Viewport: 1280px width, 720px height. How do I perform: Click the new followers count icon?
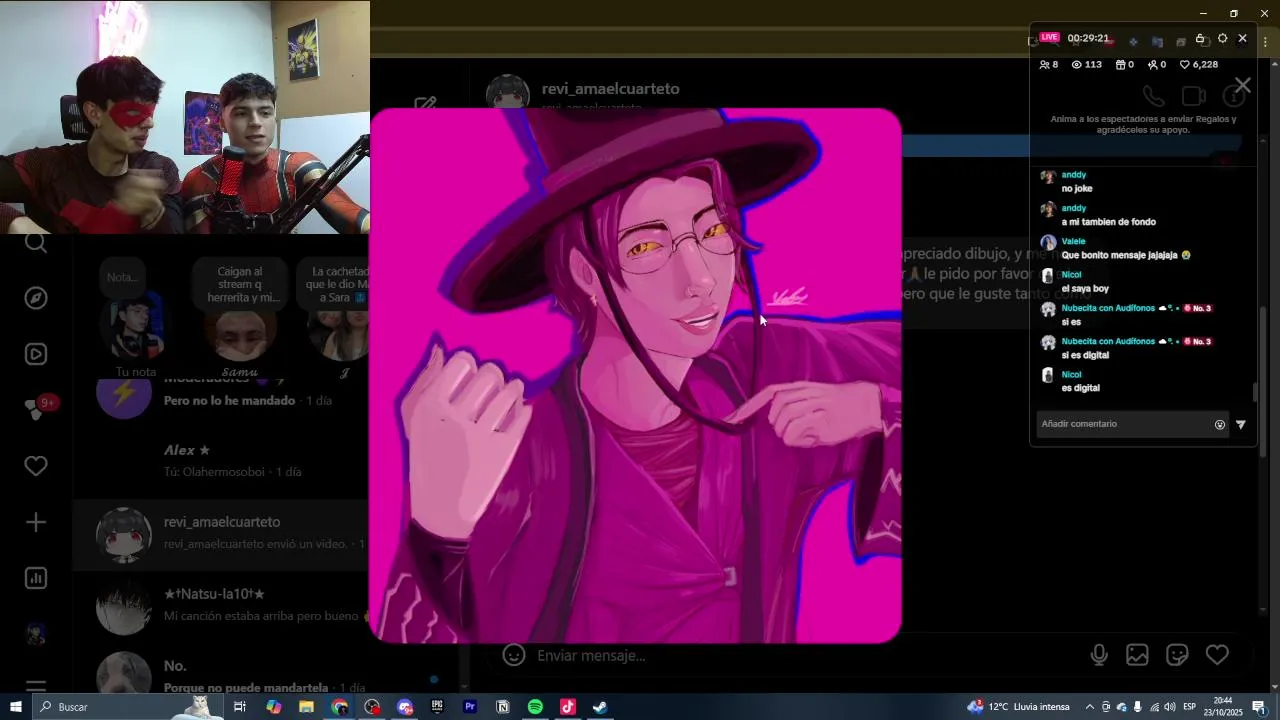1157,64
